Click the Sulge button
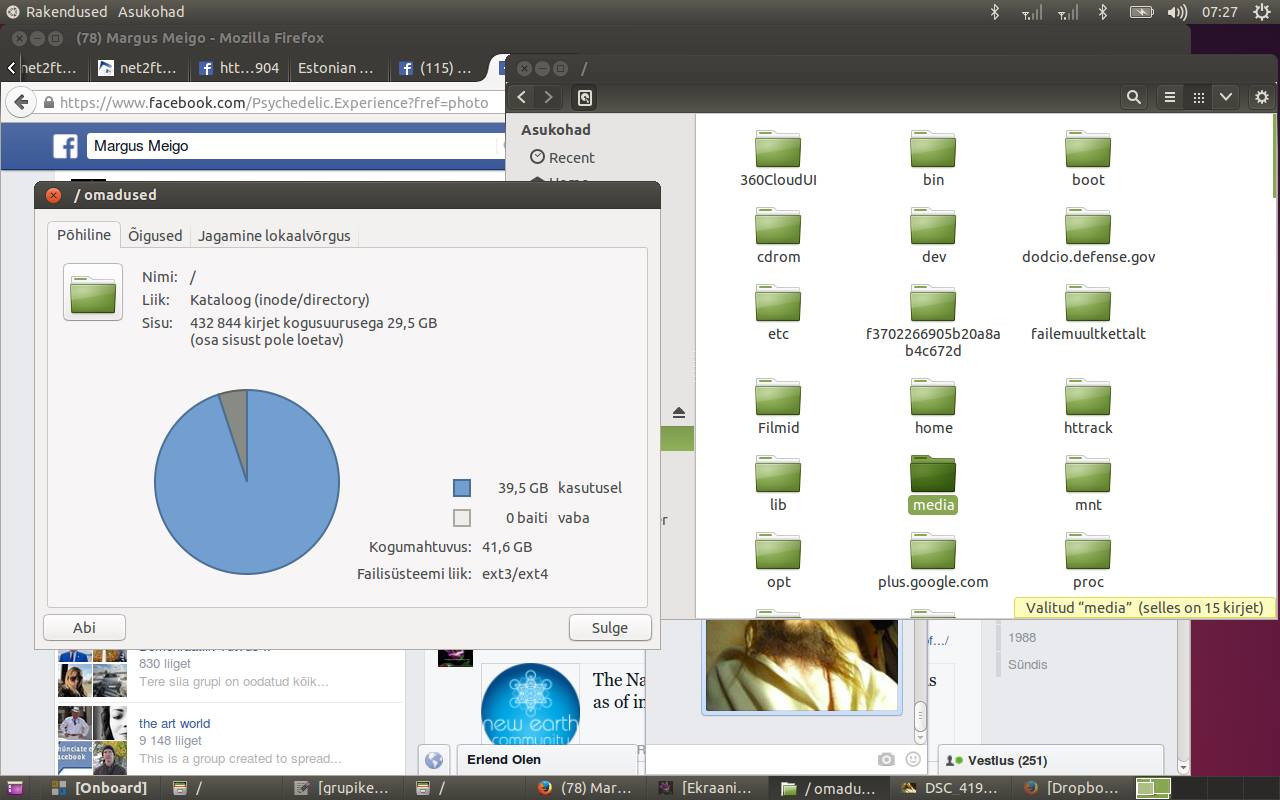 pyautogui.click(x=610, y=627)
